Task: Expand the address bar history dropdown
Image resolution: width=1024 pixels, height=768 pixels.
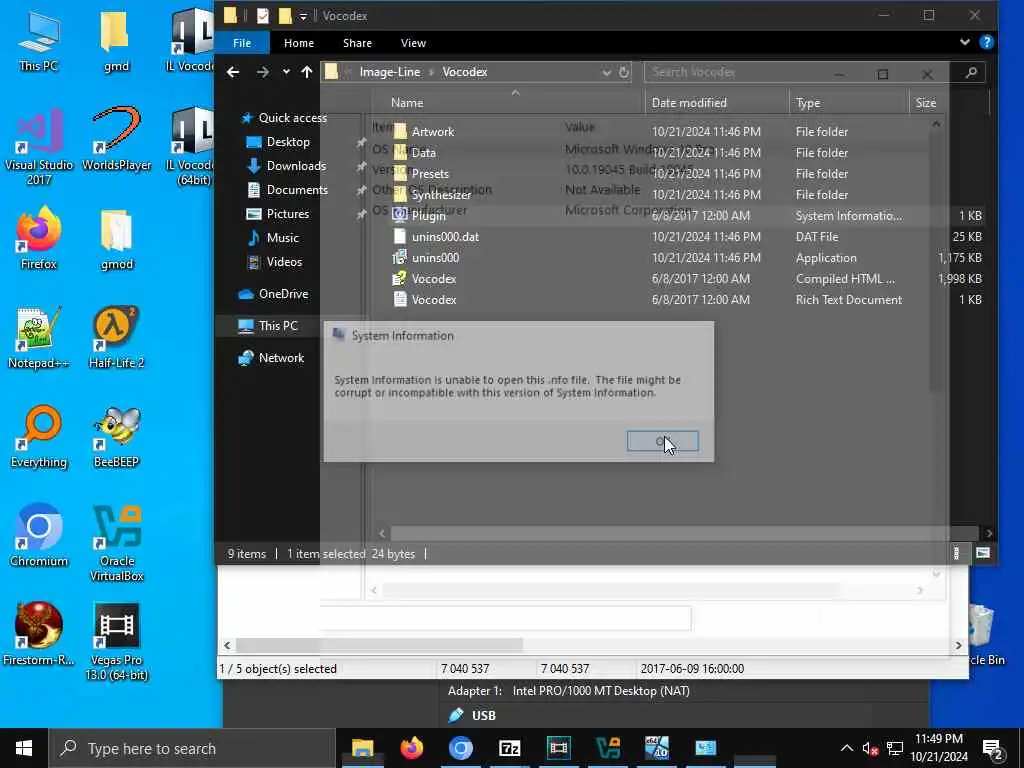Action: point(607,72)
